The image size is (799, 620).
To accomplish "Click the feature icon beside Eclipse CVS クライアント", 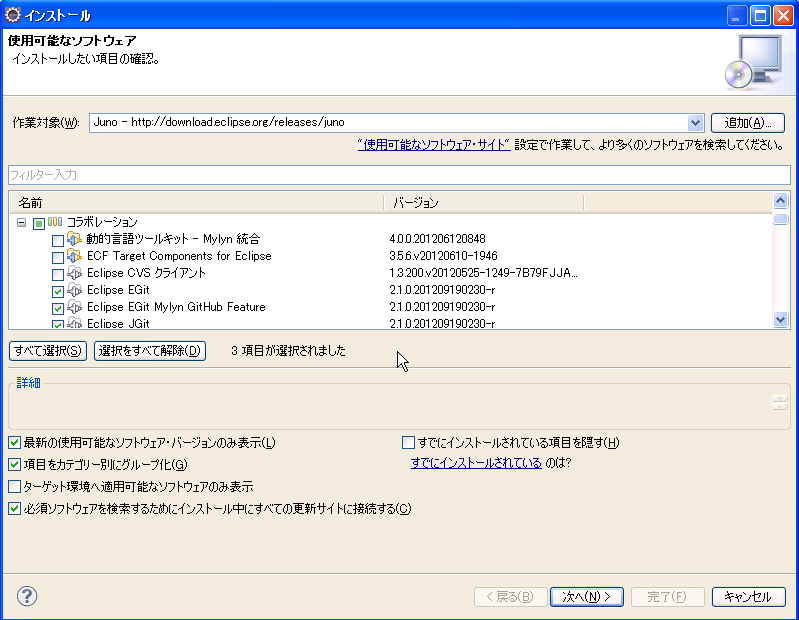I will (x=74, y=273).
